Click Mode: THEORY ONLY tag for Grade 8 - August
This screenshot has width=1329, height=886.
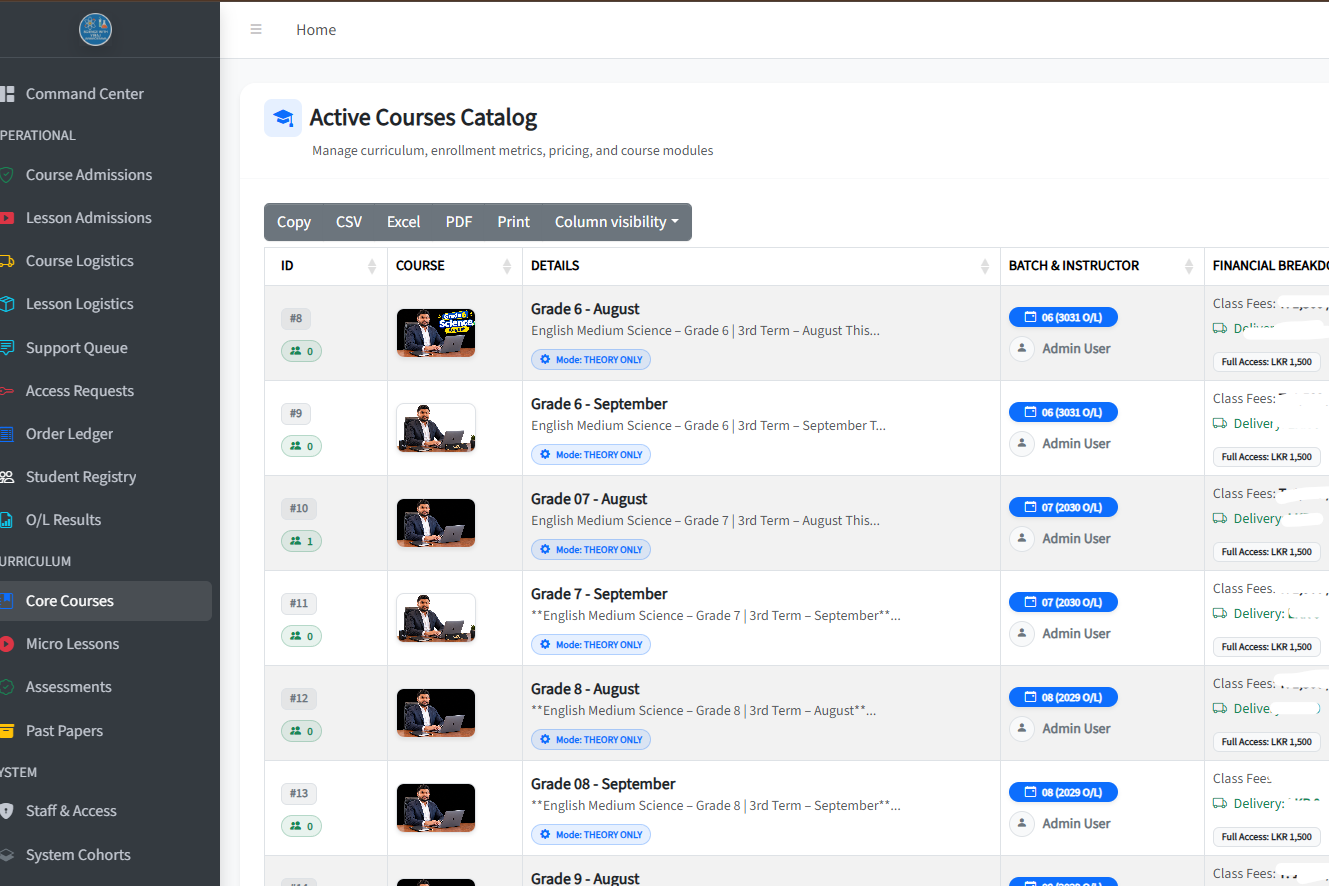591,740
